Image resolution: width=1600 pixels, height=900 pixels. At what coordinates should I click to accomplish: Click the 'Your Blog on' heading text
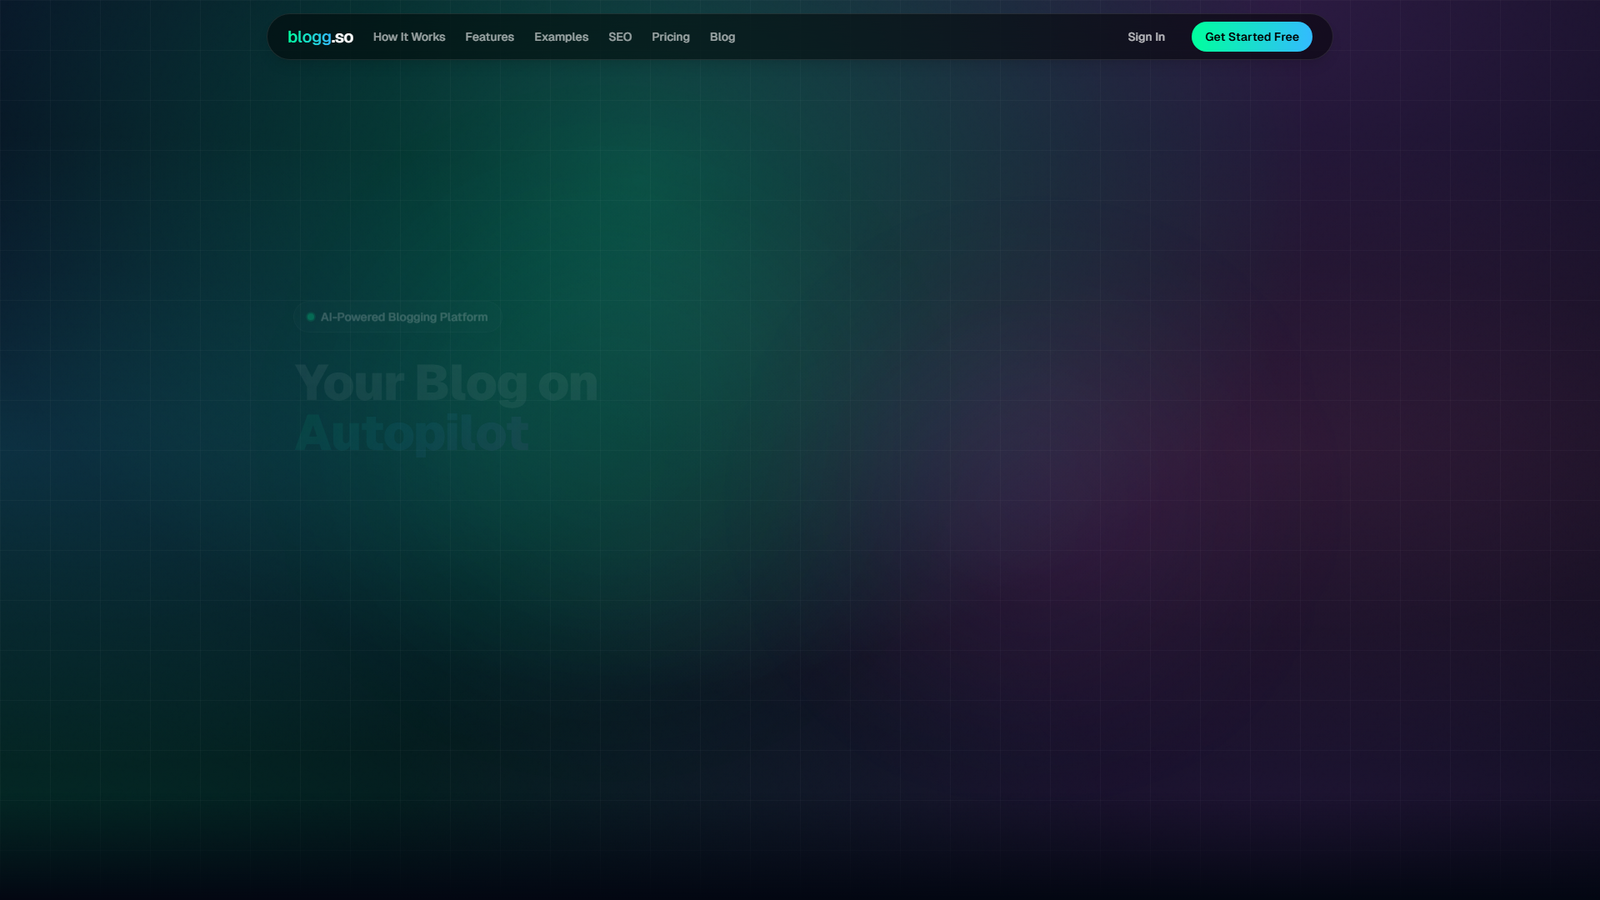(446, 383)
